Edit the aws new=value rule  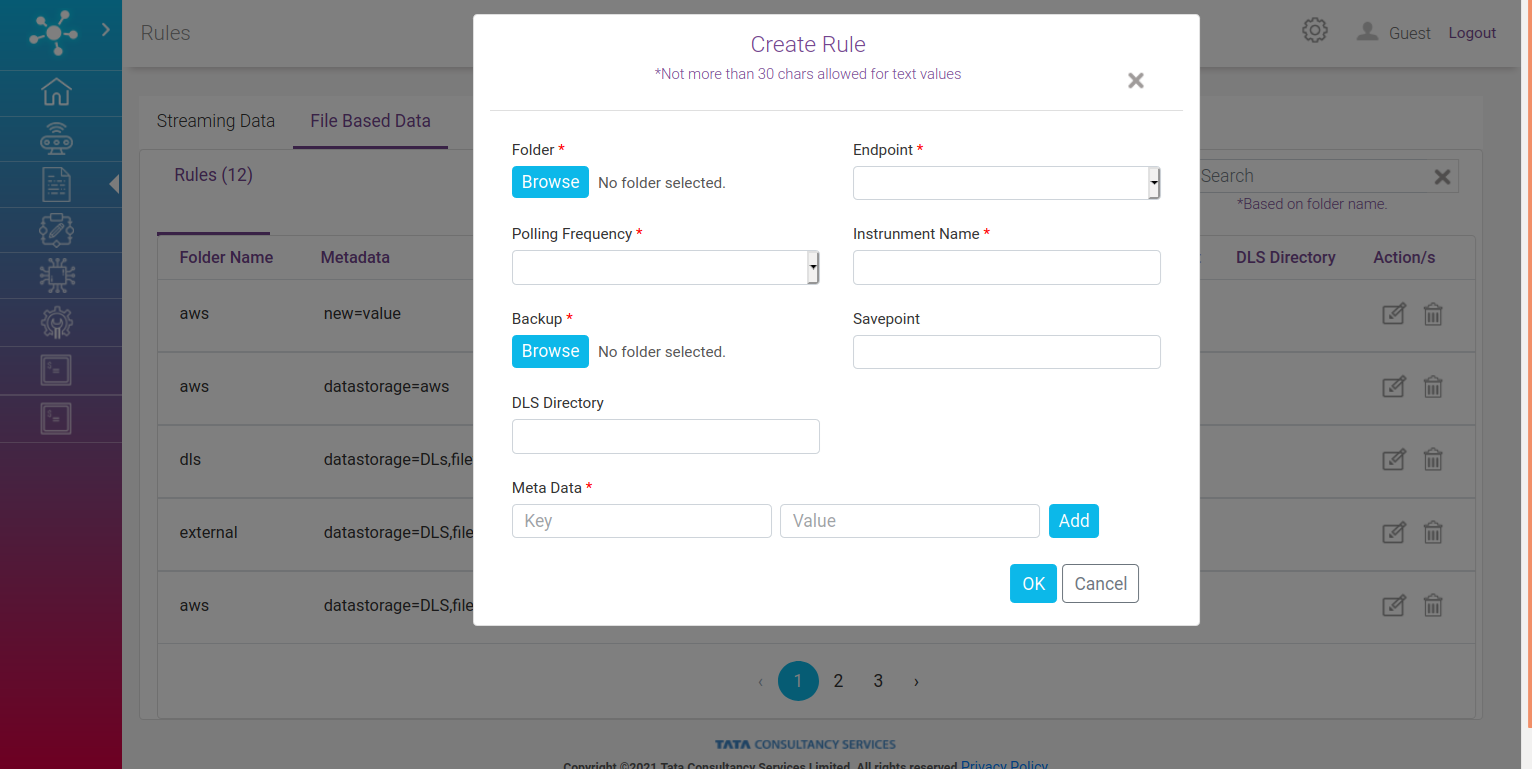tap(1393, 314)
